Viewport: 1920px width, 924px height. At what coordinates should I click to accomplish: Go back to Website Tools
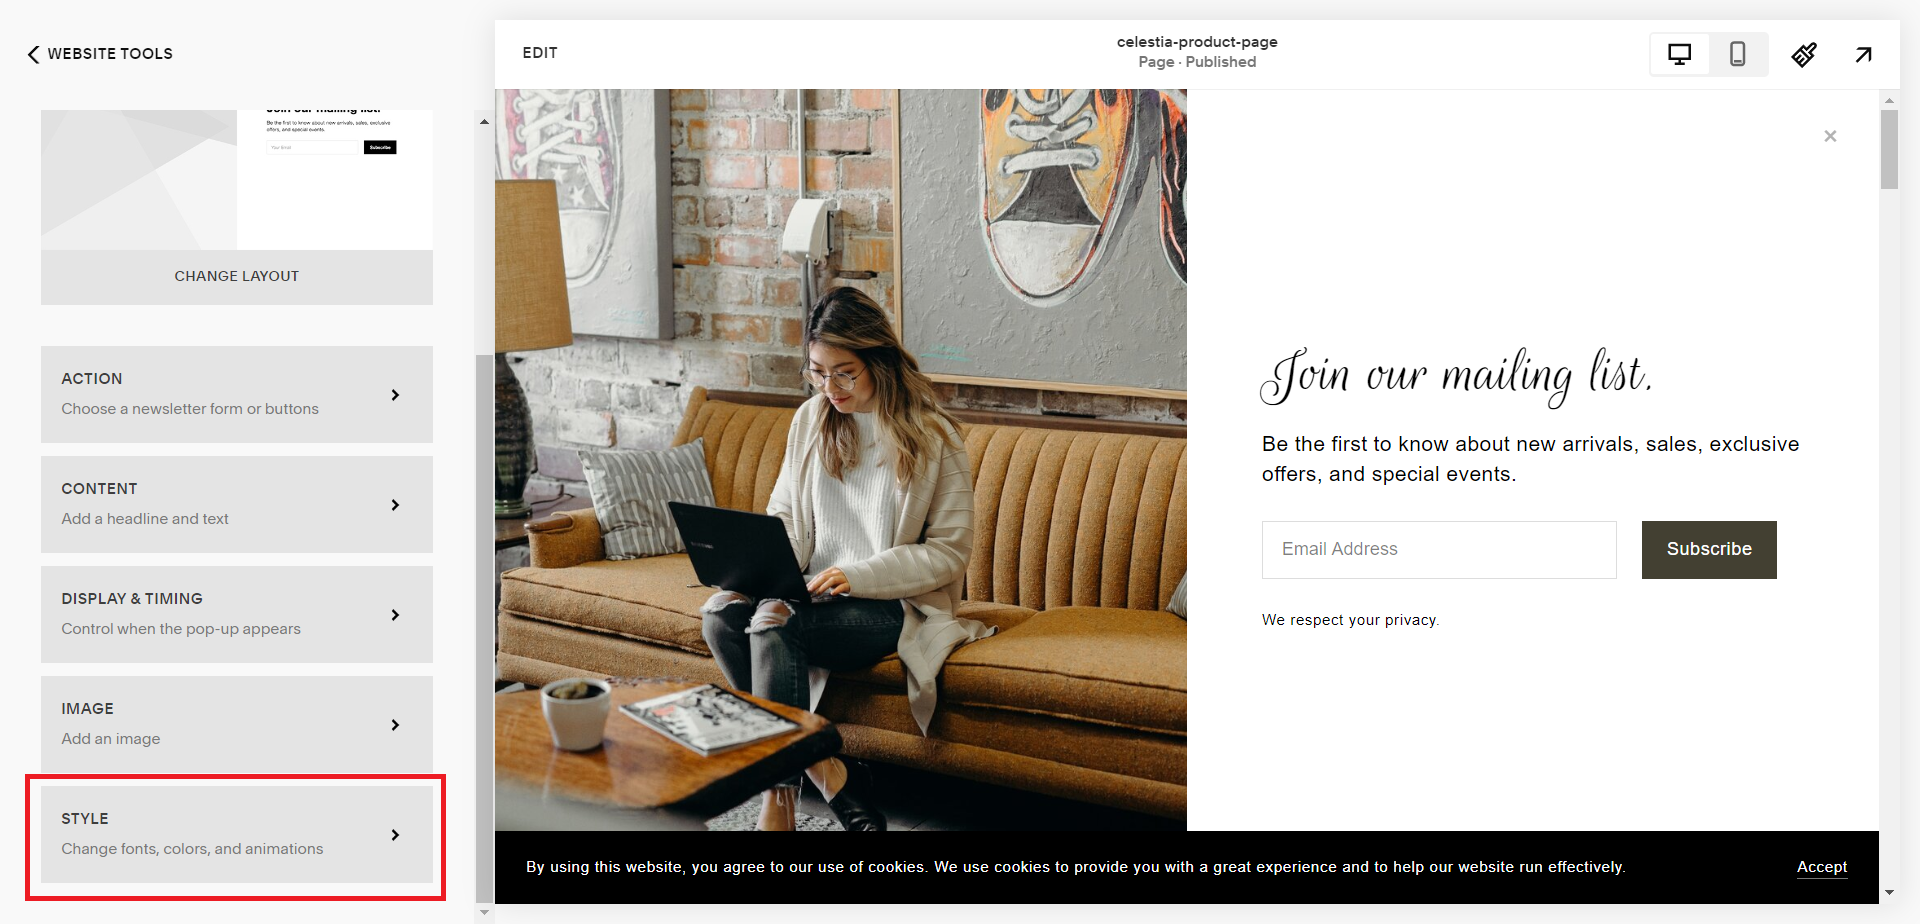coord(100,54)
